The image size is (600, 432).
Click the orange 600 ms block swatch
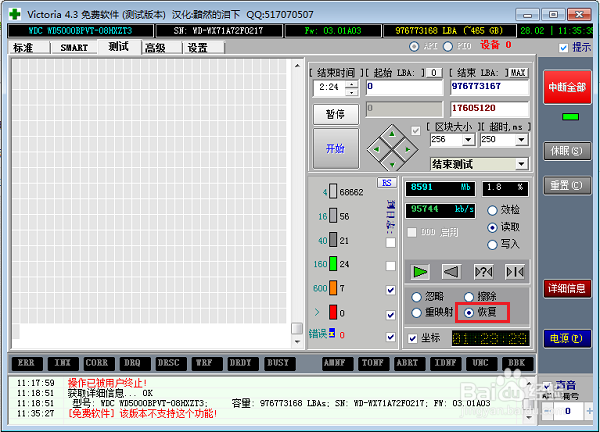[333, 288]
